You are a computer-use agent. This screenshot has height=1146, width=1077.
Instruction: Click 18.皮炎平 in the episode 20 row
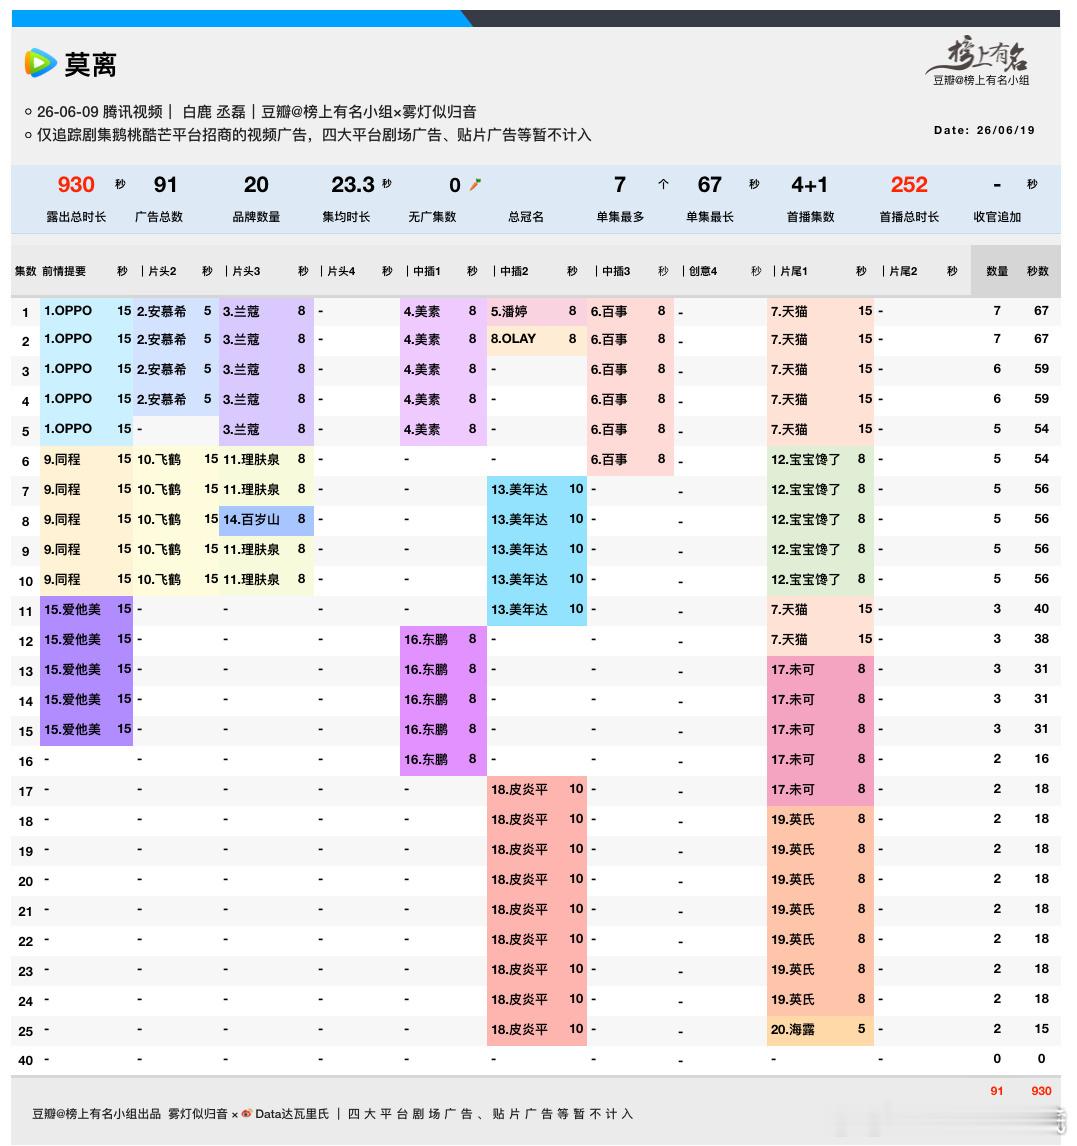(x=519, y=879)
